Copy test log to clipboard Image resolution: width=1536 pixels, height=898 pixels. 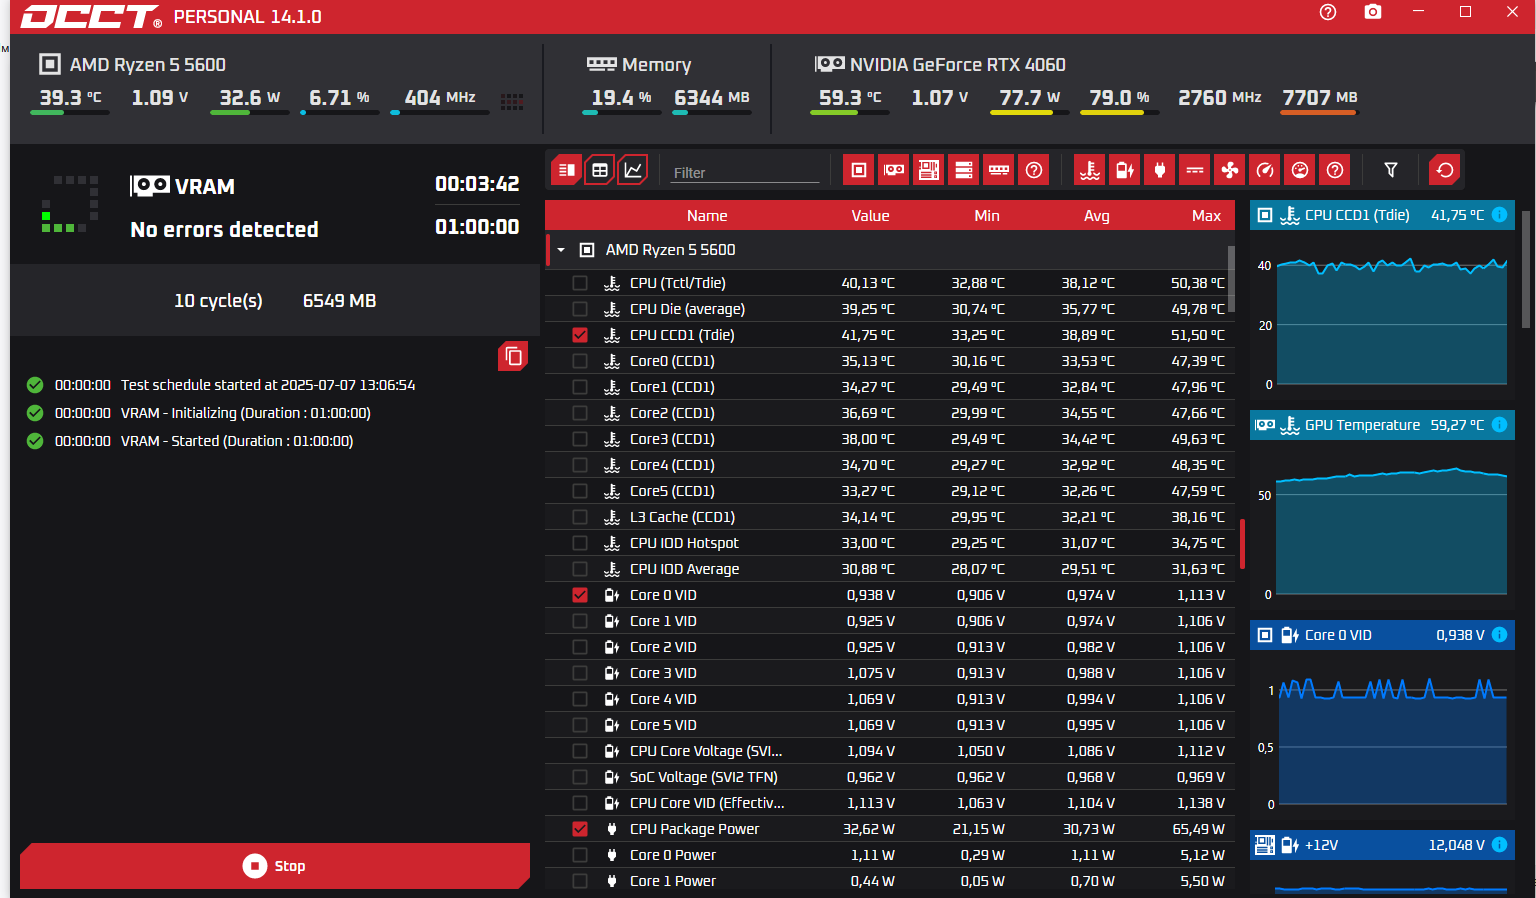coord(513,356)
